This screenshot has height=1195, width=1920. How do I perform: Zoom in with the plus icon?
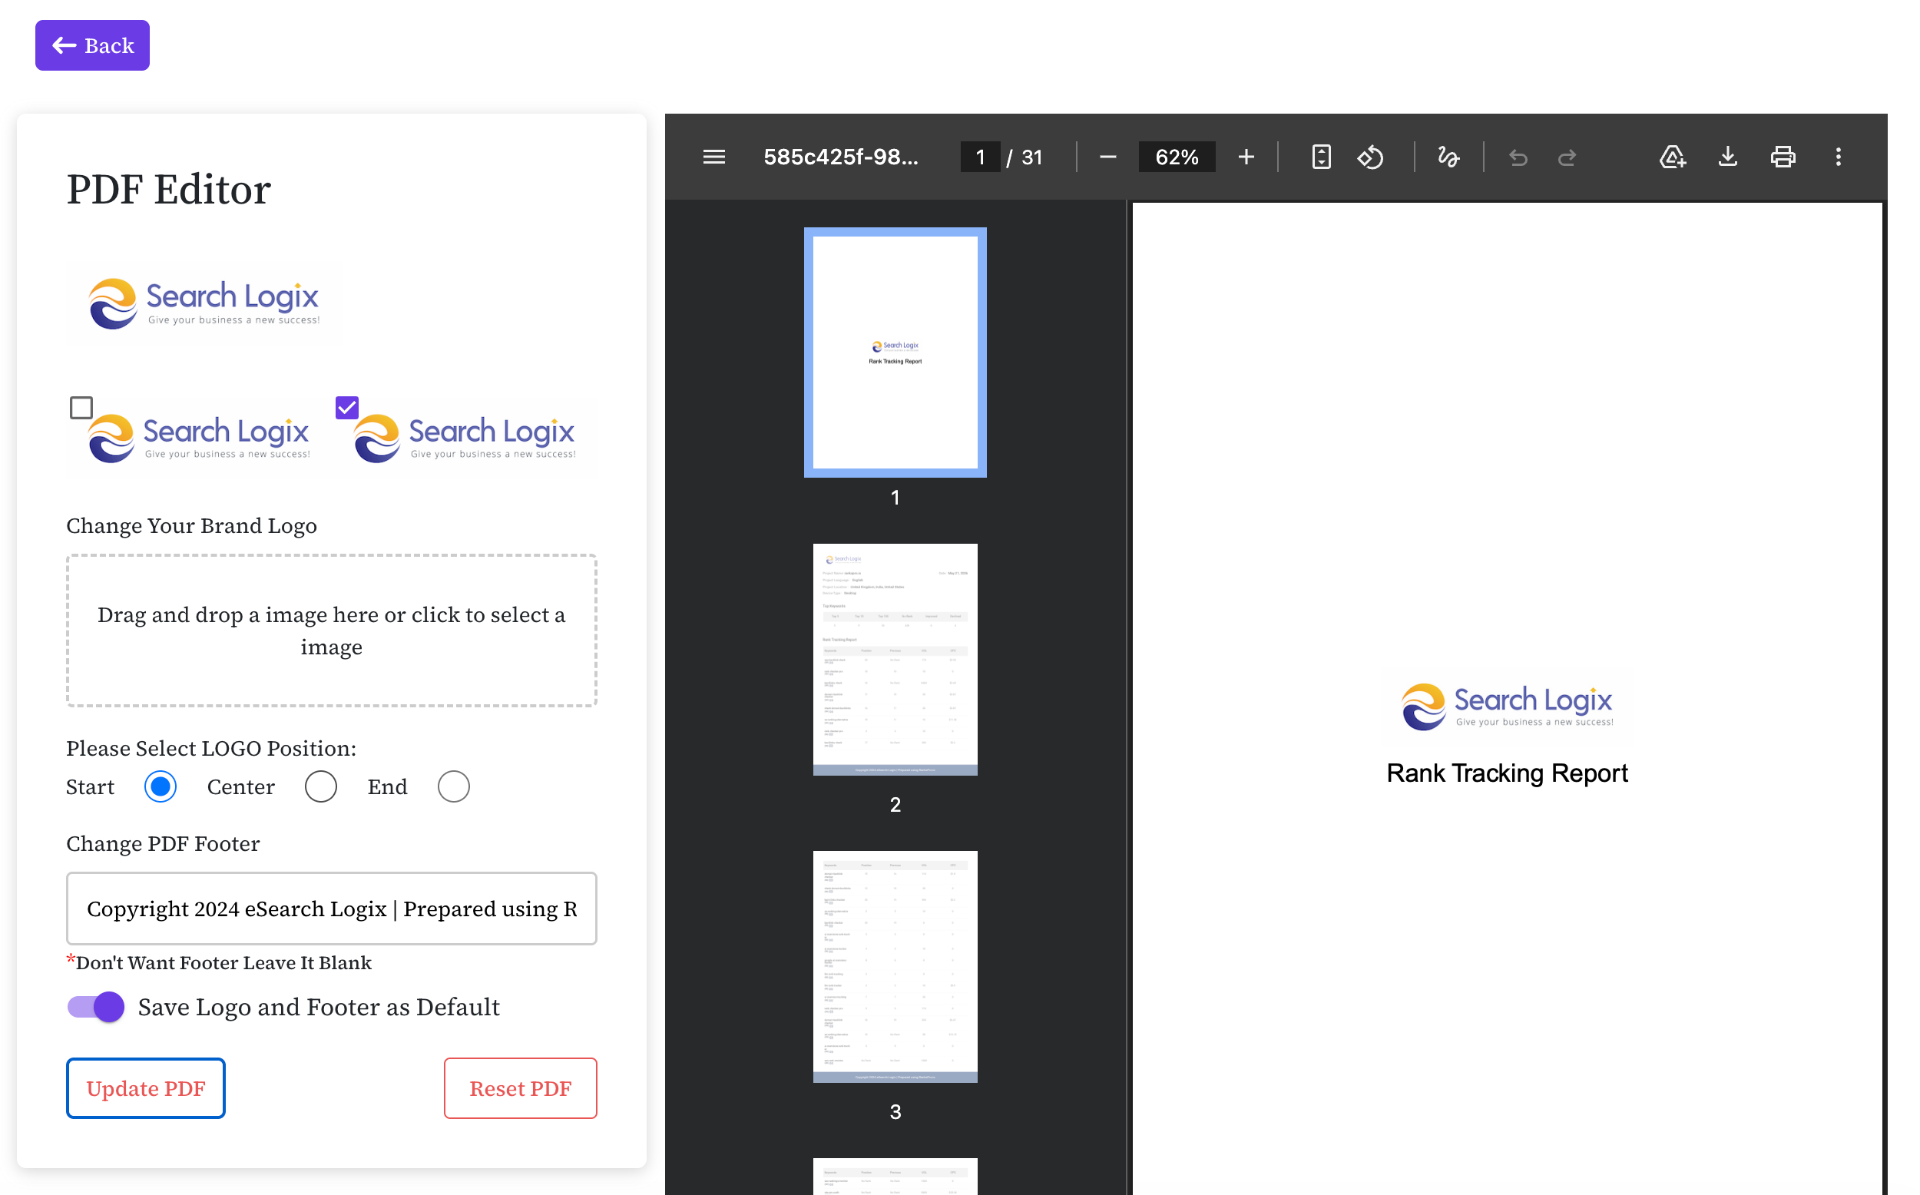[1246, 157]
